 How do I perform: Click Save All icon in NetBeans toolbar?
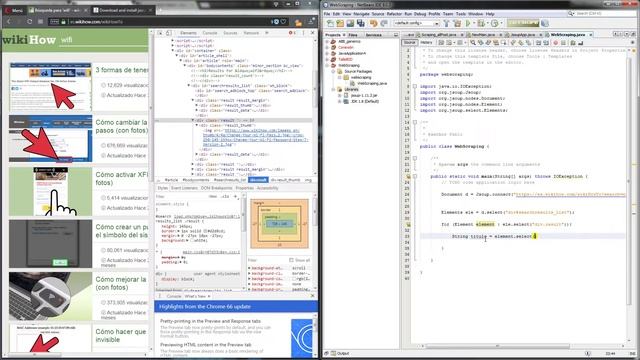(x=360, y=24)
